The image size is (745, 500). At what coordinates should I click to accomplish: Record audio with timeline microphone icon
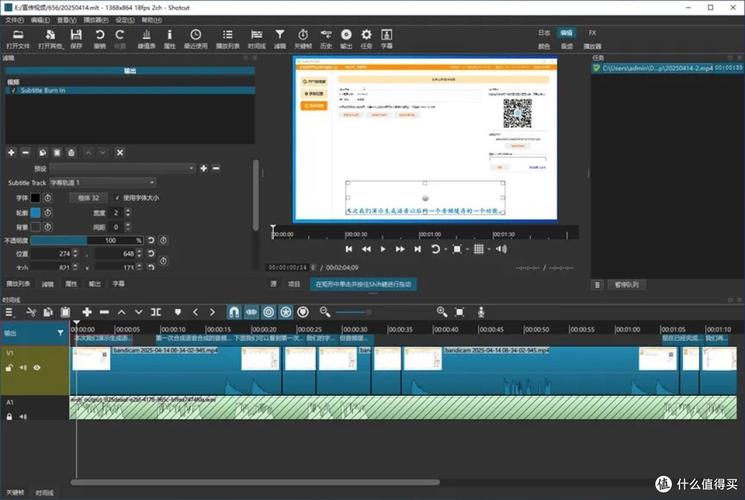pos(481,312)
